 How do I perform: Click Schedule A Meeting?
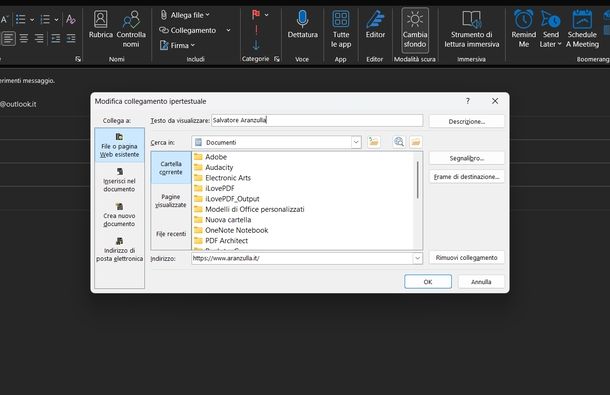tap(582, 28)
